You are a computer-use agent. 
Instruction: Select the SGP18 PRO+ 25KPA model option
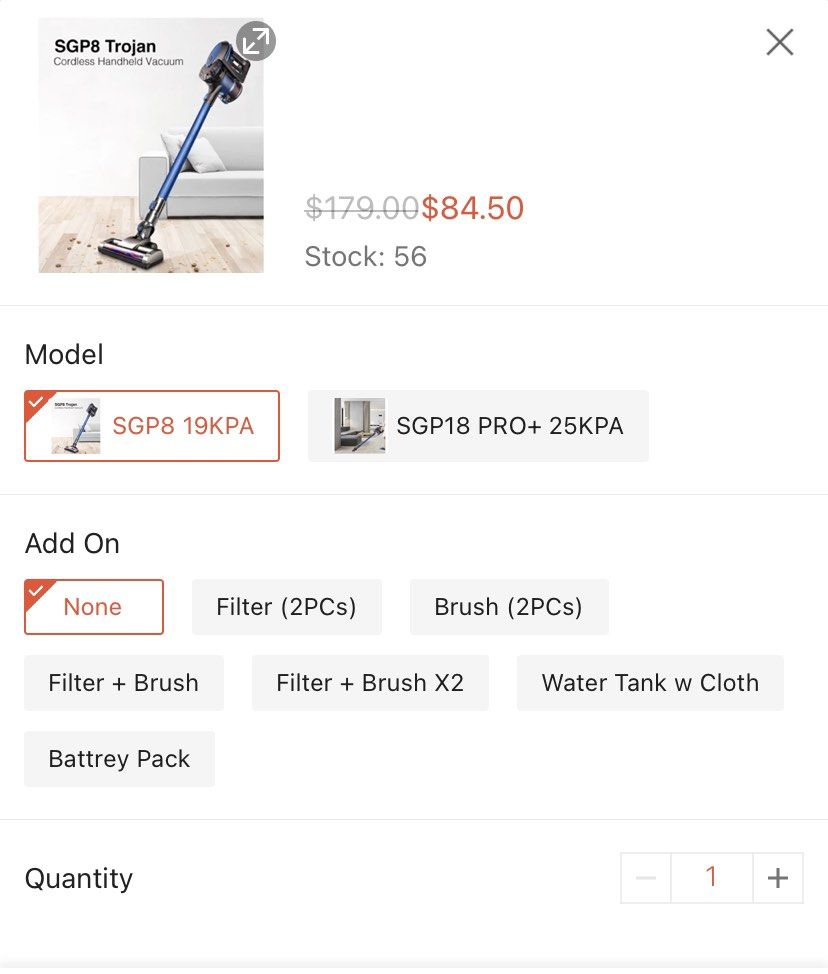coord(477,425)
